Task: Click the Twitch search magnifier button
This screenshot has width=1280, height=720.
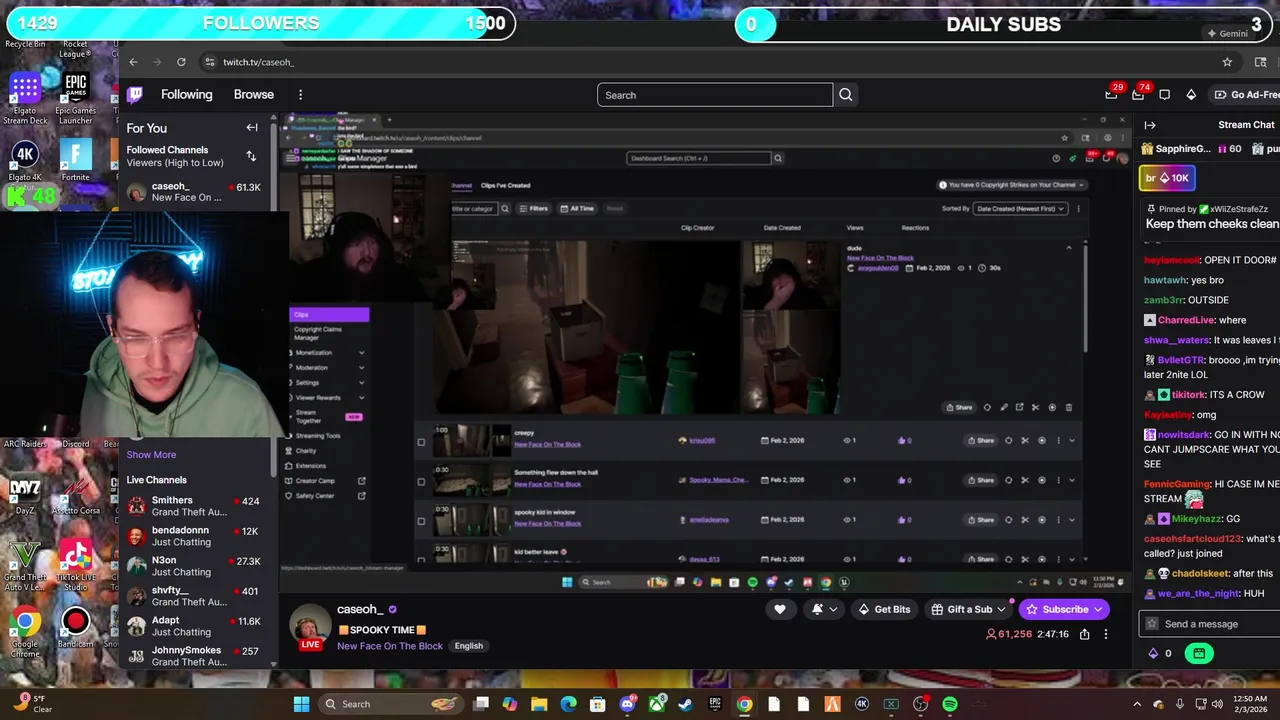Action: [x=846, y=95]
